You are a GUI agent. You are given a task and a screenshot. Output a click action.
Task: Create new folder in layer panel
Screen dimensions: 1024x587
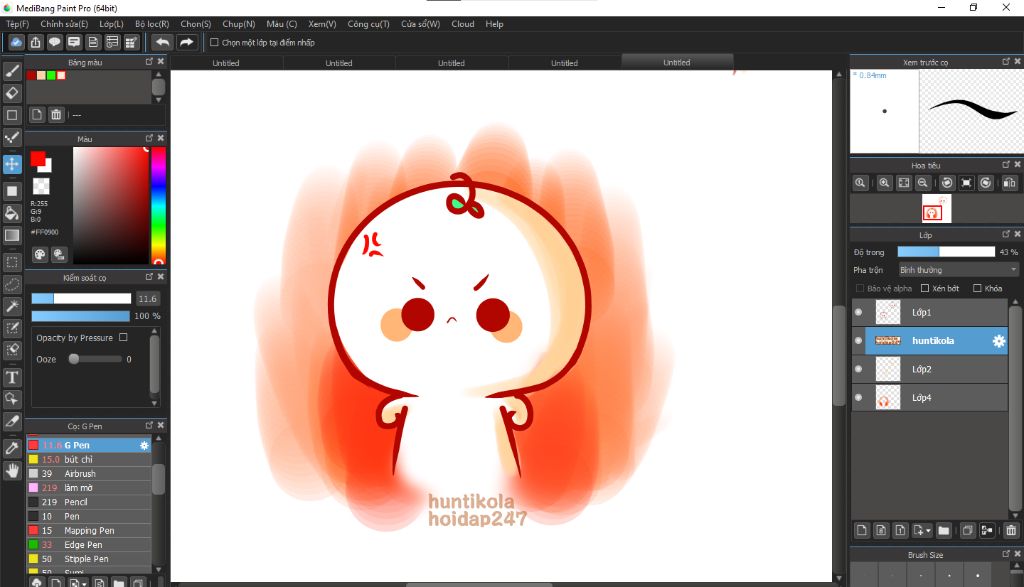[944, 530]
